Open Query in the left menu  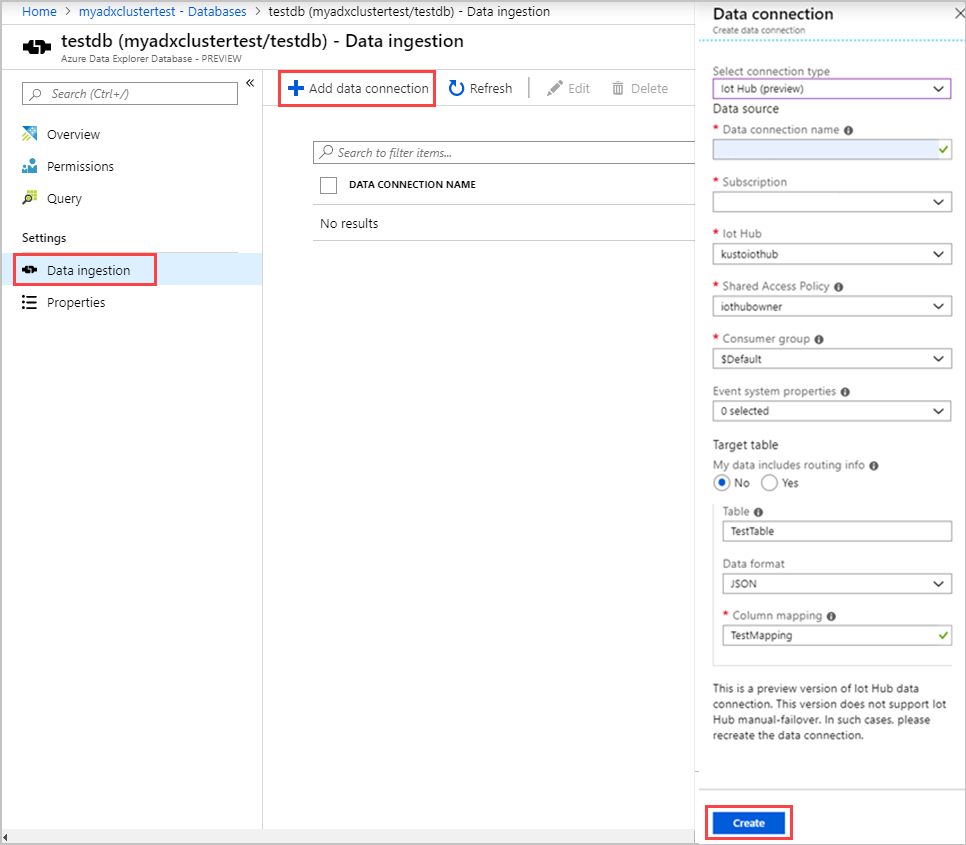[x=64, y=198]
